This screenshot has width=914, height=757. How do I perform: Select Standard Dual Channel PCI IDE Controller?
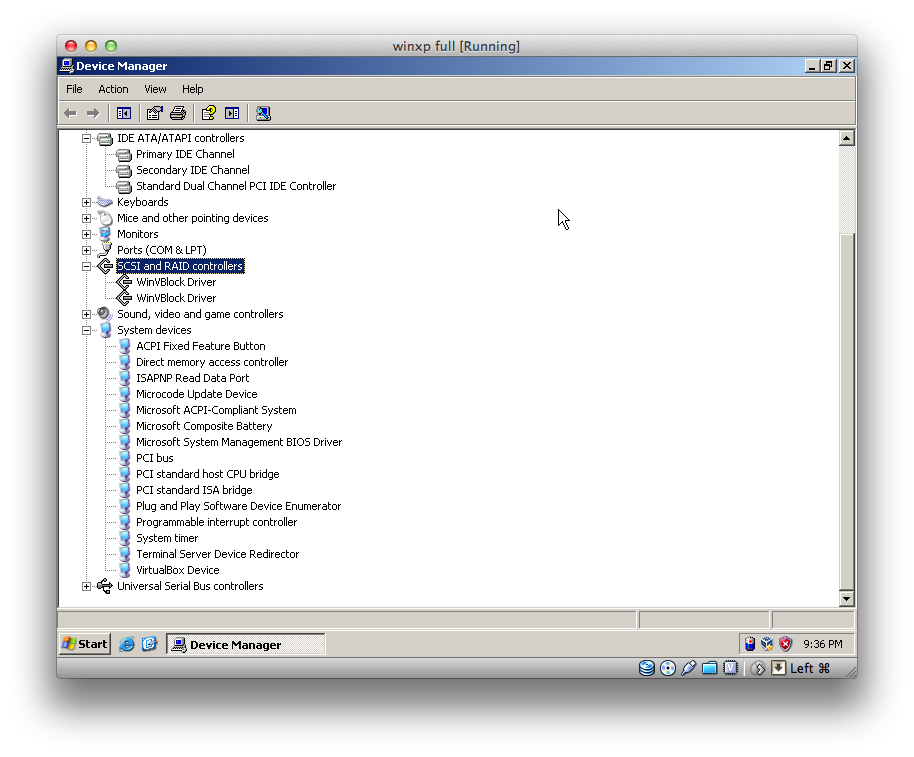[x=236, y=186]
